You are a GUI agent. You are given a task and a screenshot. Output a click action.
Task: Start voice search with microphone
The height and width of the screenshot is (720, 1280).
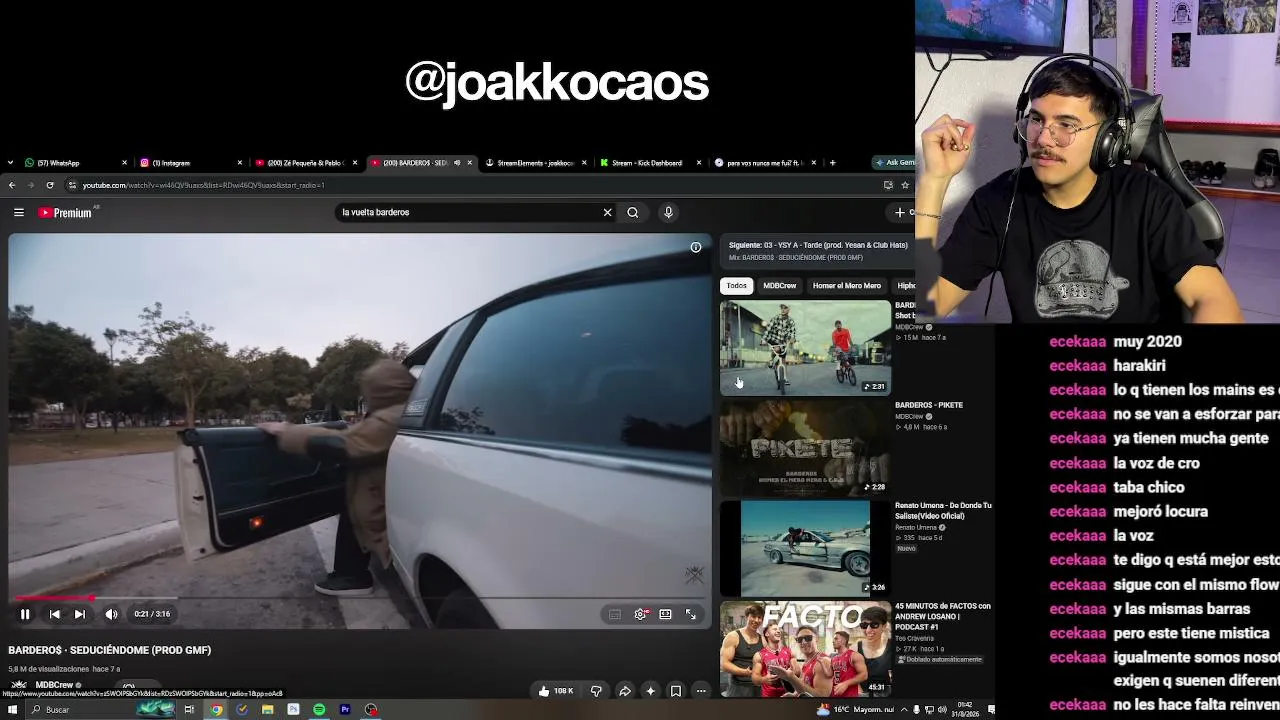[669, 212]
